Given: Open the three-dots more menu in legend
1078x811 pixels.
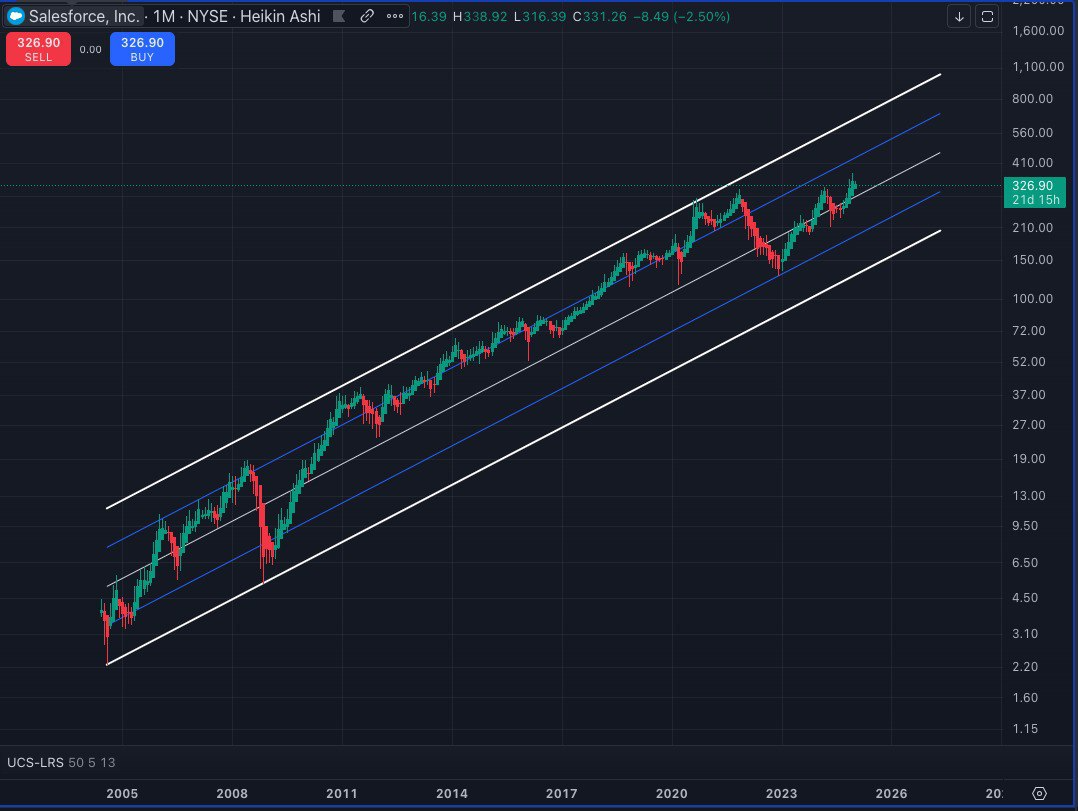Looking at the screenshot, I should coord(394,16).
